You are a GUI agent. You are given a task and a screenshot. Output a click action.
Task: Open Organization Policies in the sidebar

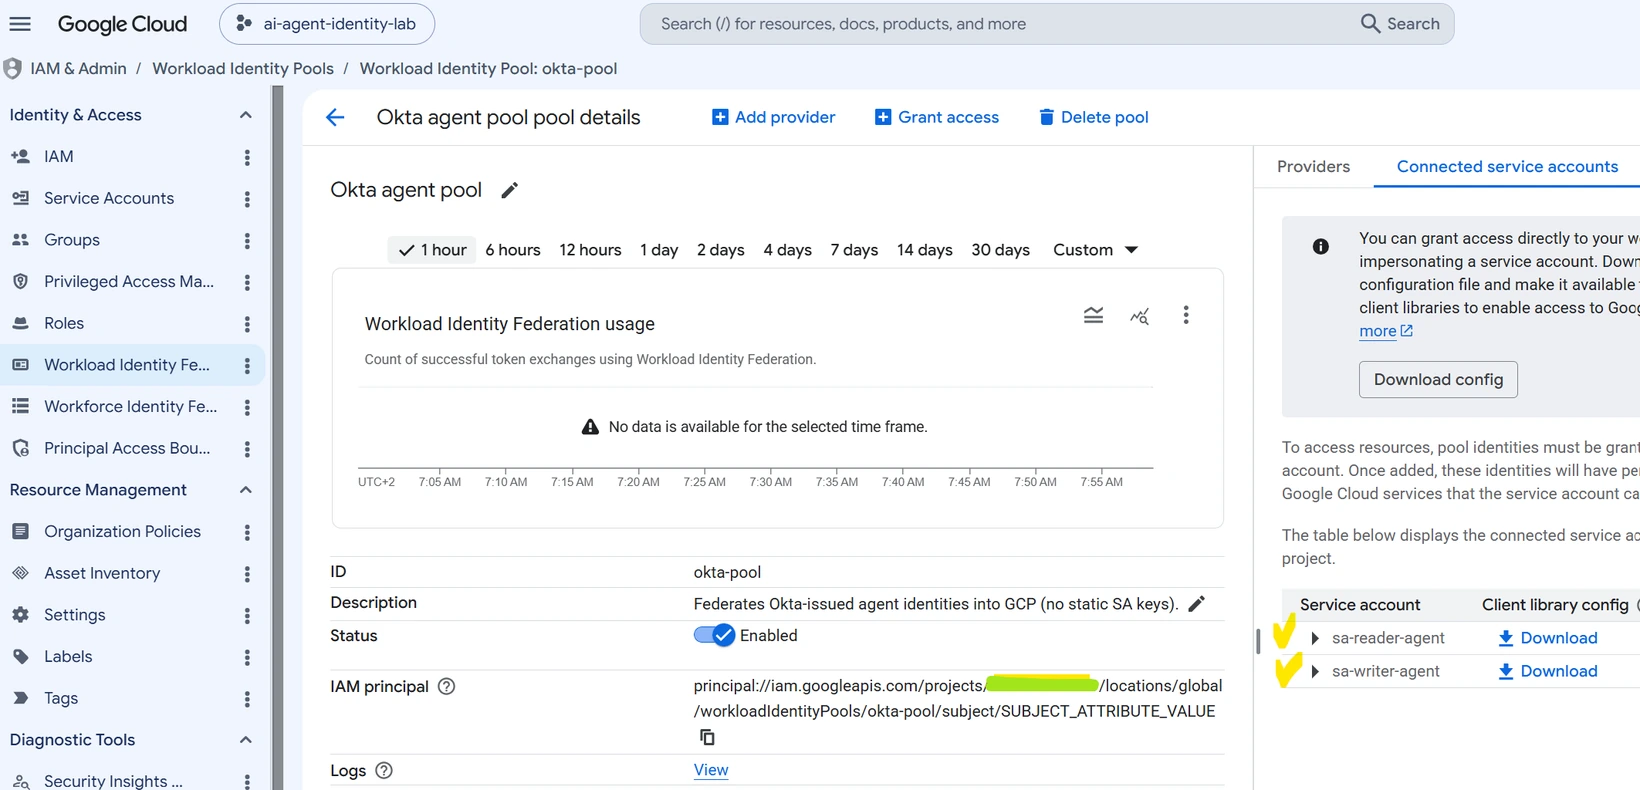122,532
